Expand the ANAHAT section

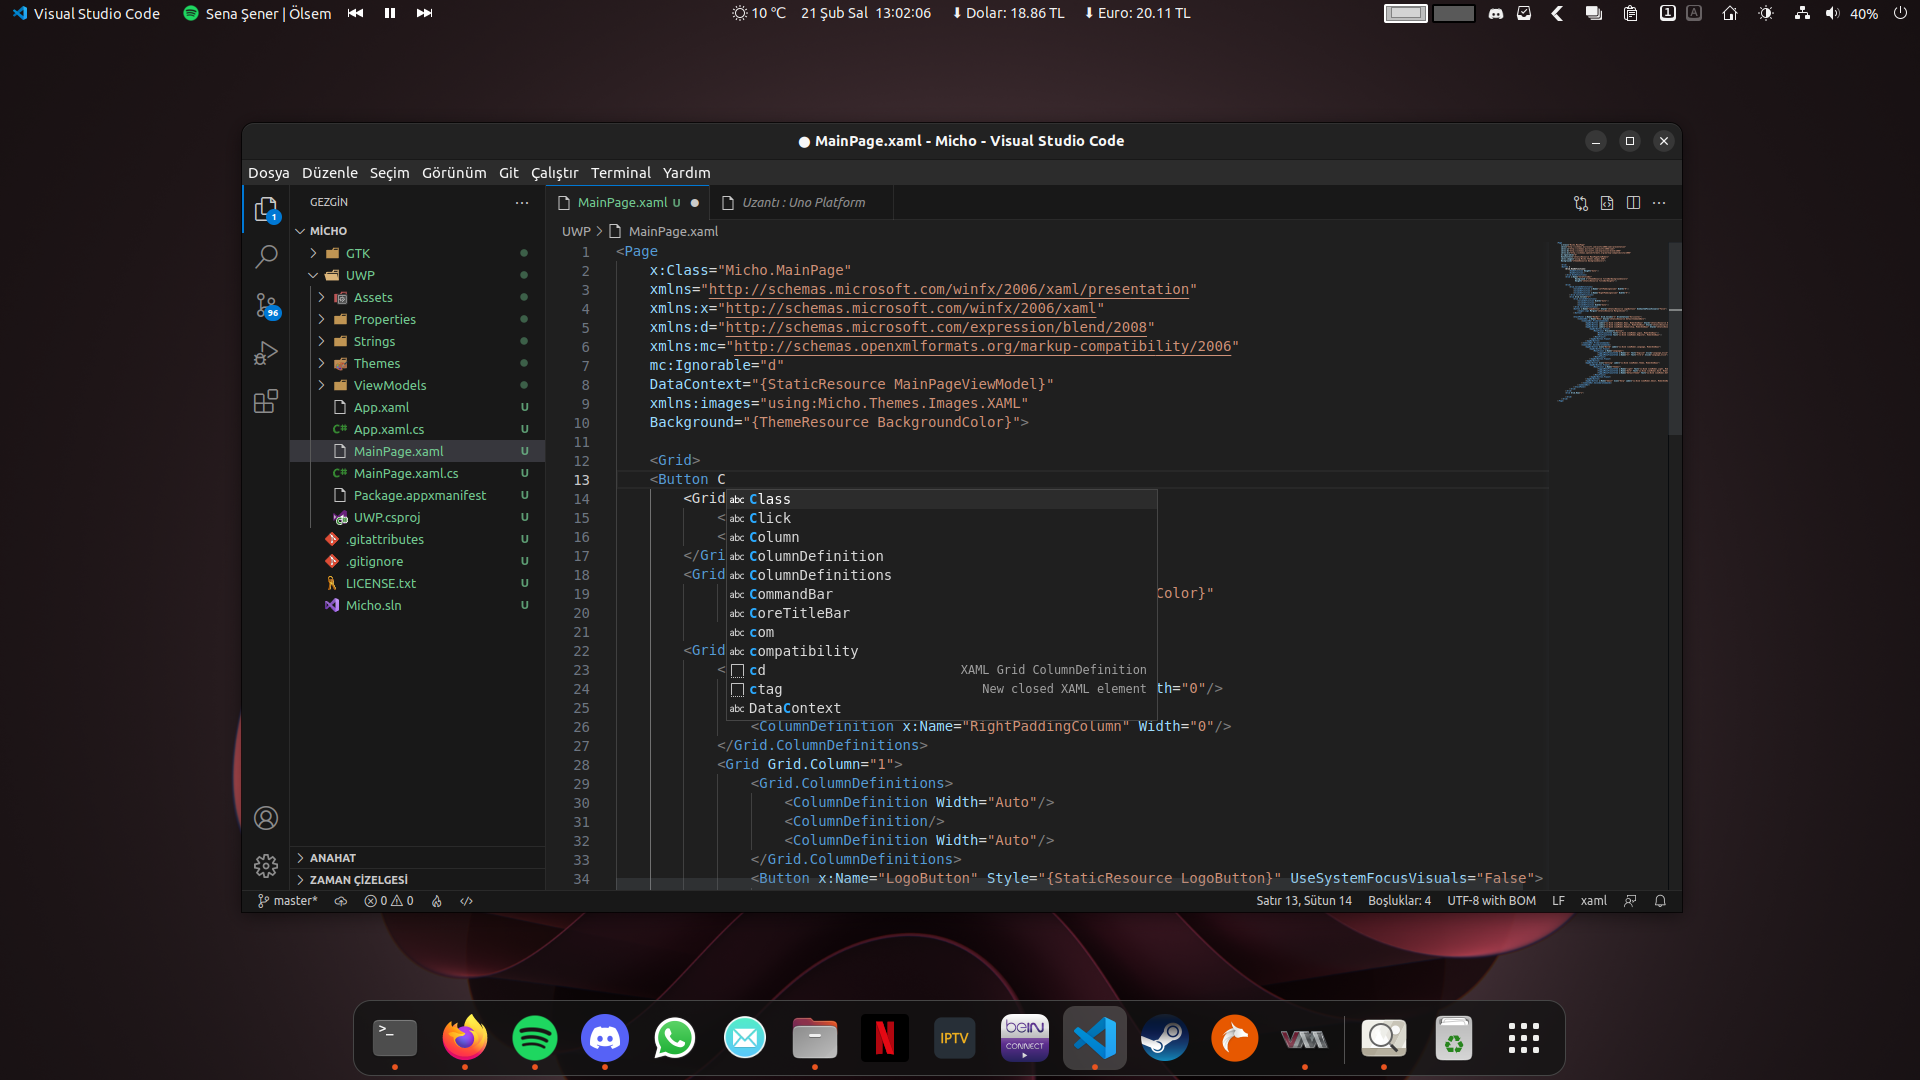[x=331, y=857]
